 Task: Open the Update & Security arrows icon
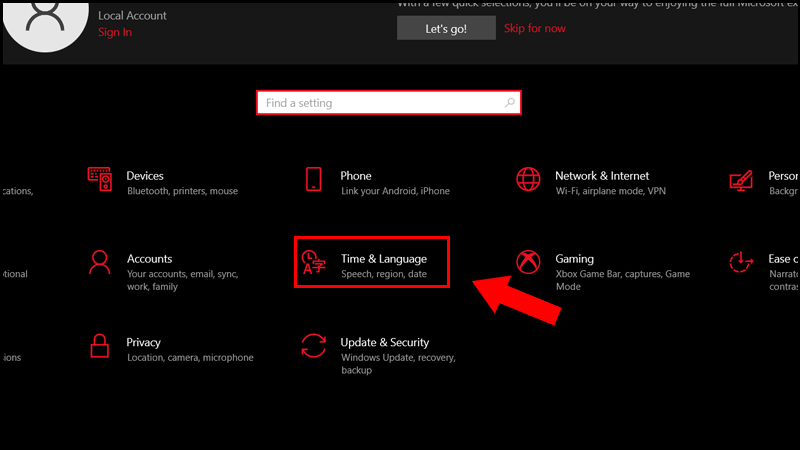pos(313,345)
